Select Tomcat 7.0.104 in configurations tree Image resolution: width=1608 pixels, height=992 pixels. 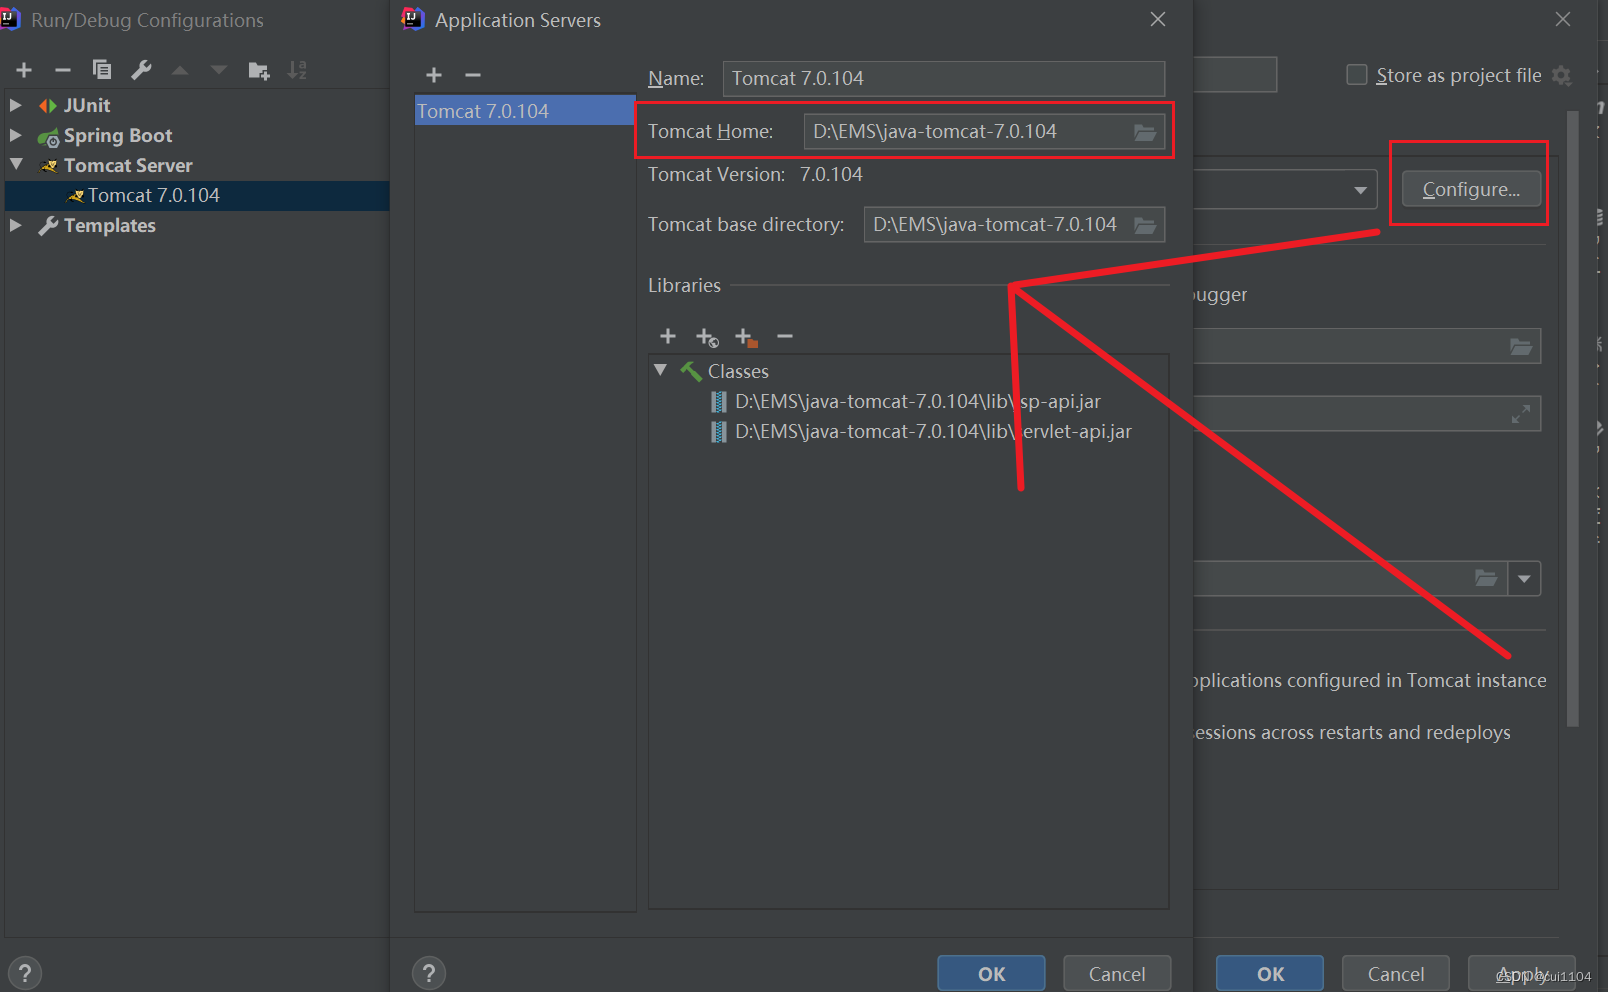click(153, 195)
